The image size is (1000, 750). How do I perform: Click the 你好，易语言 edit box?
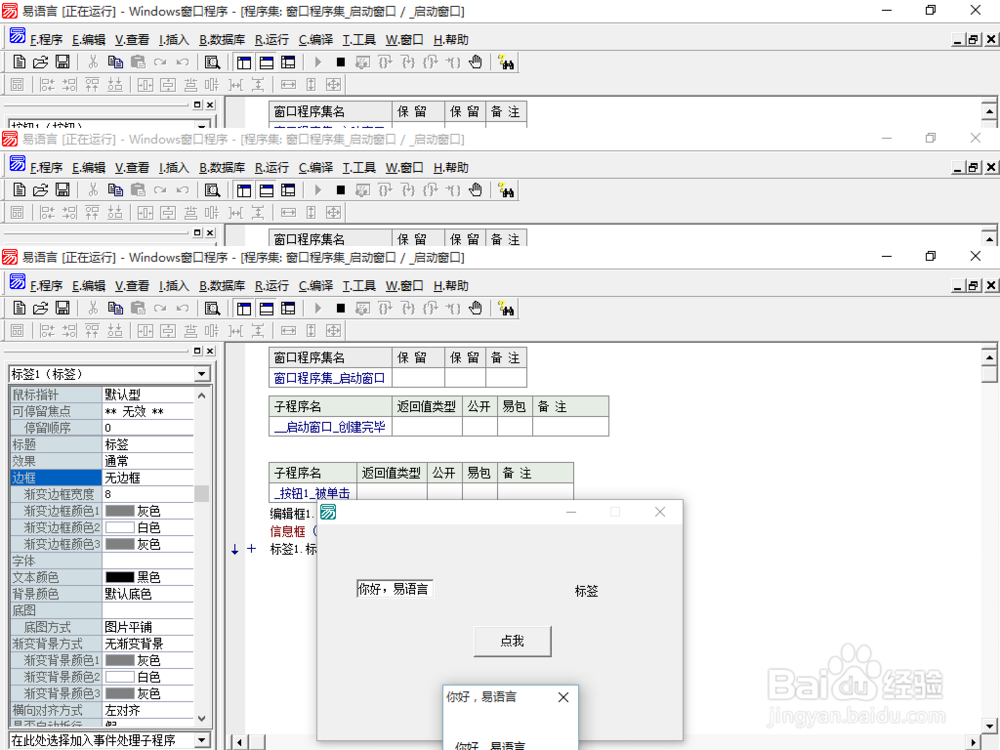395,589
